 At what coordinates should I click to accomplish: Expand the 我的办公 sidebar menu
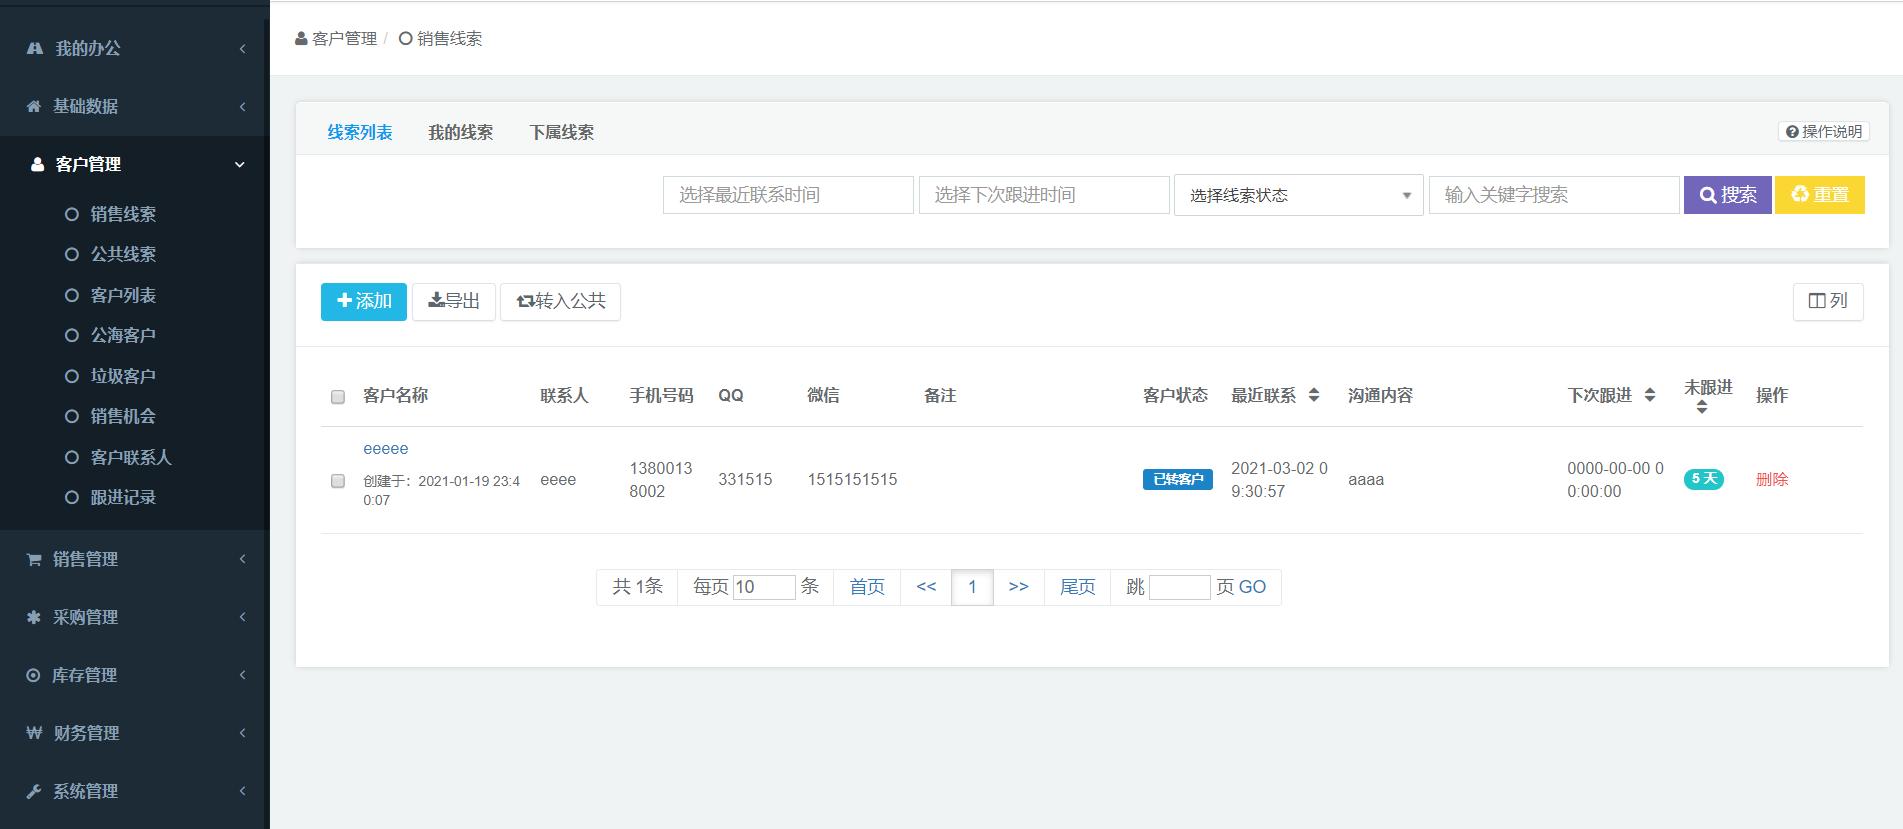point(242,48)
